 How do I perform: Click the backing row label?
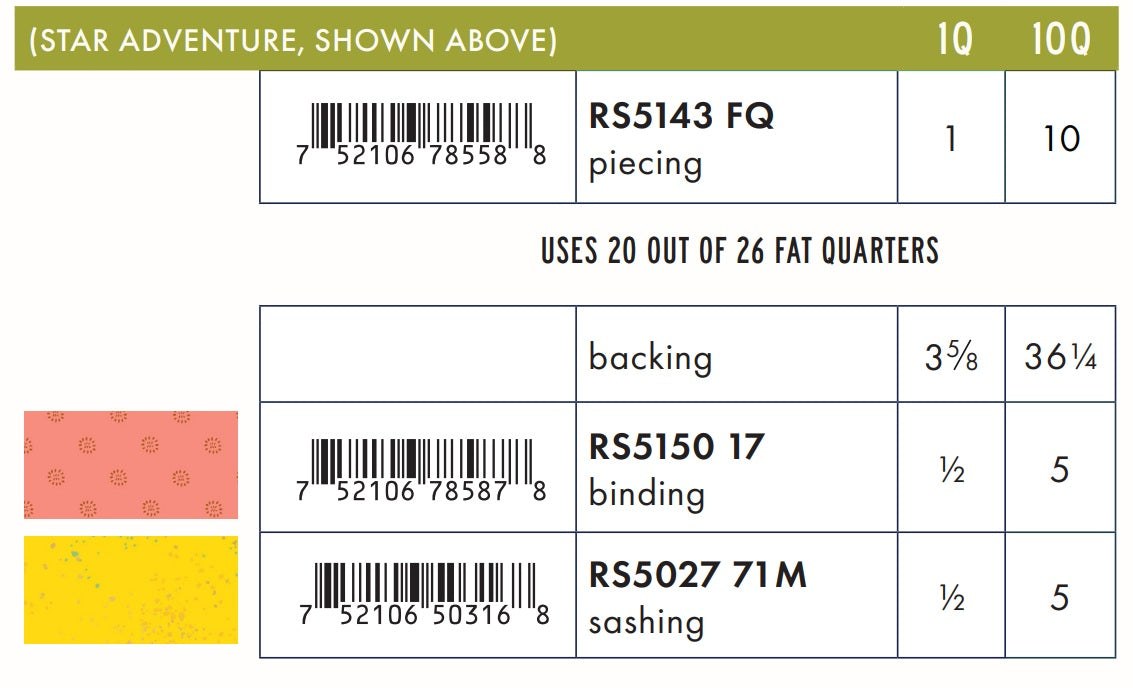click(650, 357)
